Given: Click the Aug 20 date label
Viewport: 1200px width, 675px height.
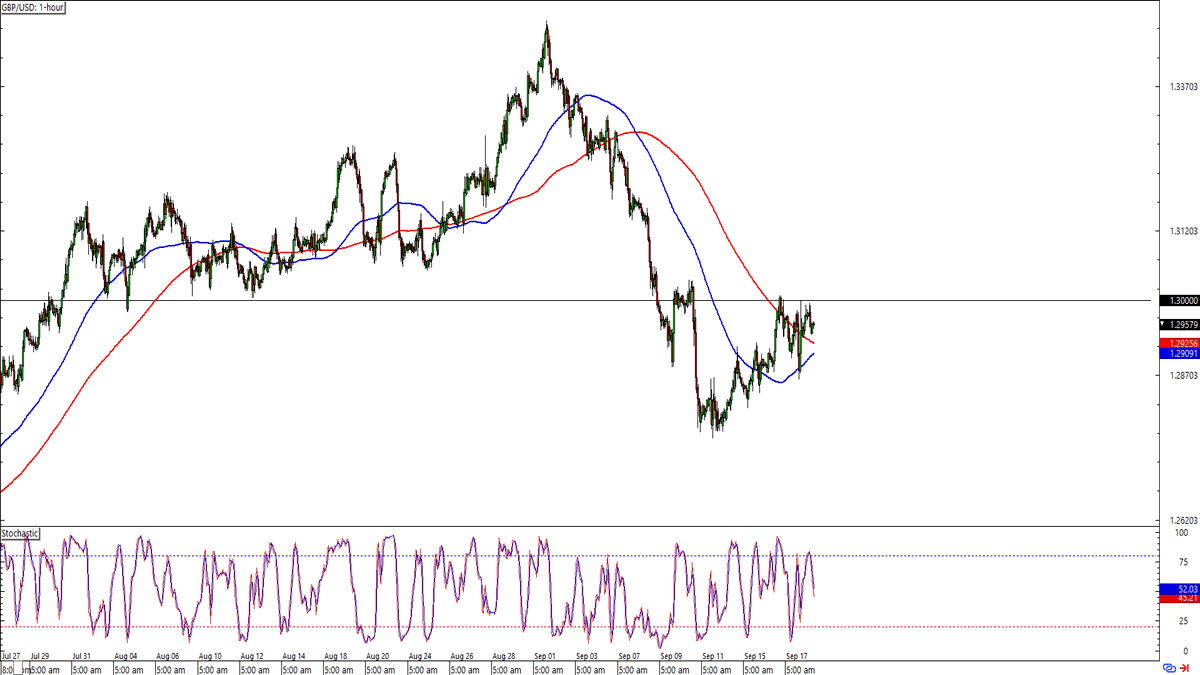Looking at the screenshot, I should (x=377, y=657).
